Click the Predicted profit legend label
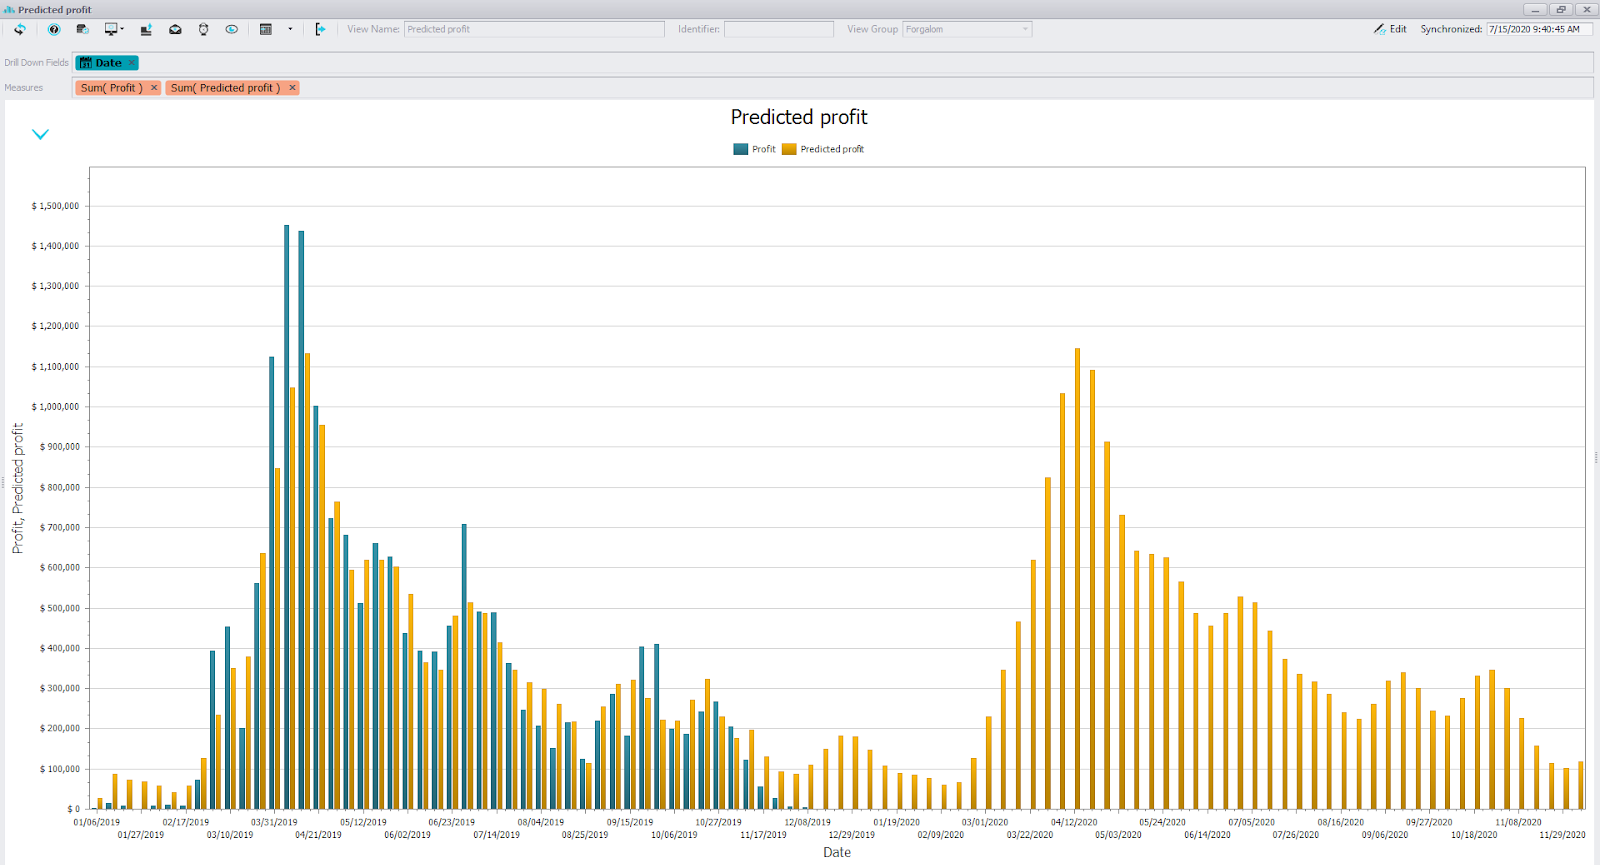The height and width of the screenshot is (865, 1600). (832, 149)
